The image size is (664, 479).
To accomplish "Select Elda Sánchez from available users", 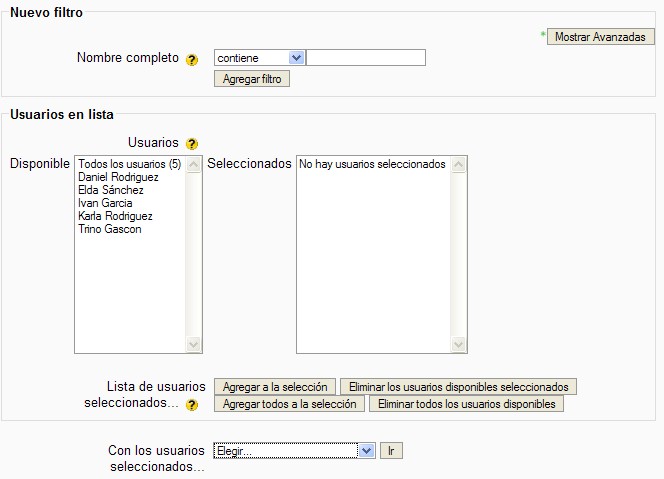I will (x=110, y=190).
